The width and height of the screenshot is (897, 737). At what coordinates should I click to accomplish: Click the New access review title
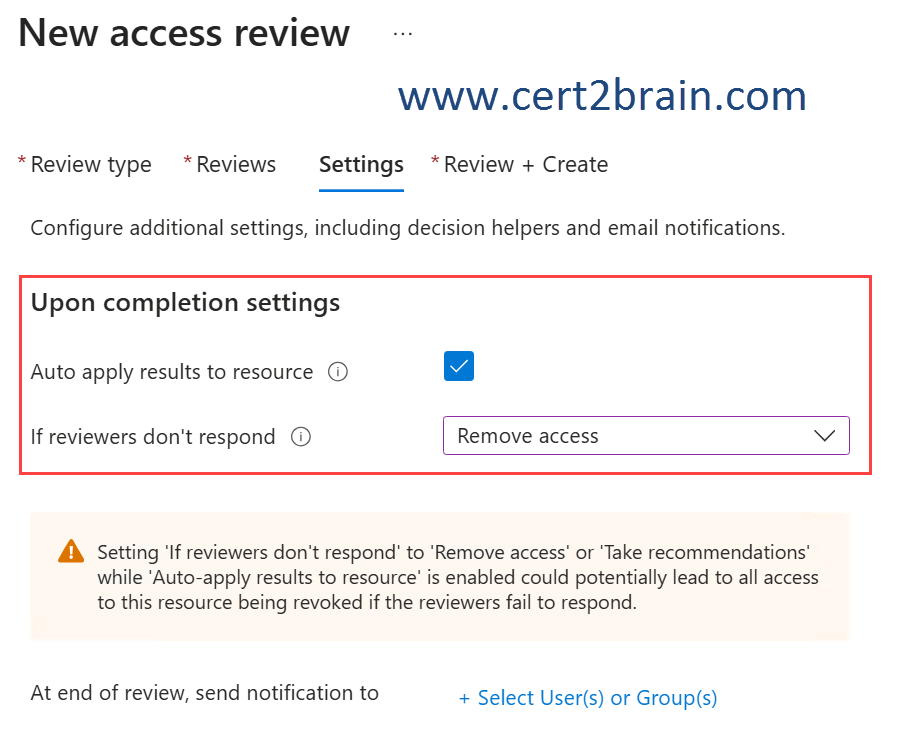coord(184,33)
